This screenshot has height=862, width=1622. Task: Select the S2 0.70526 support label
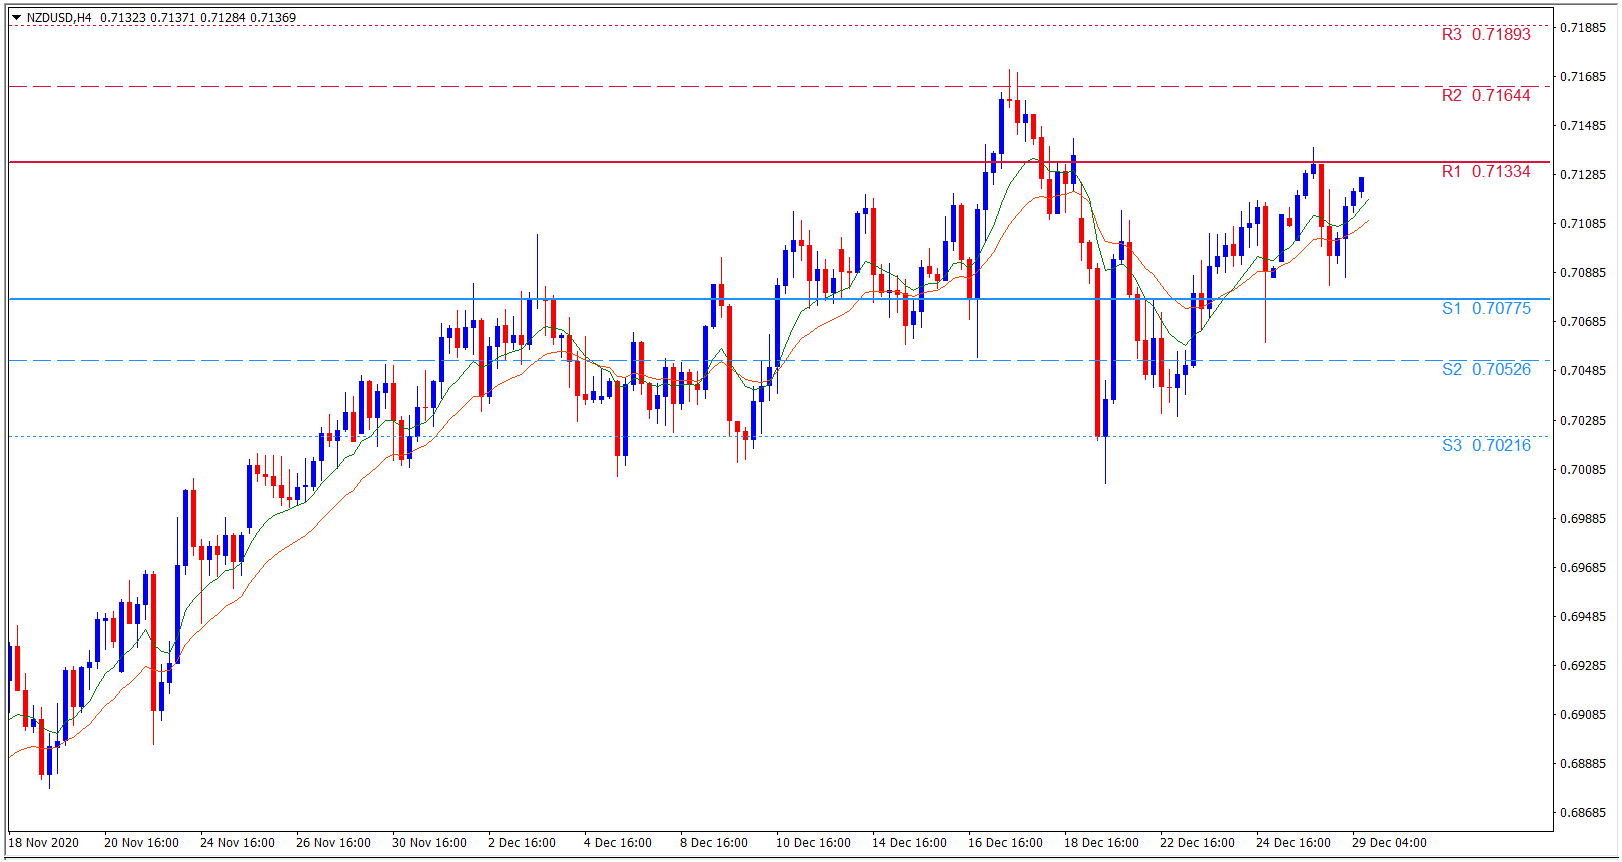[x=1485, y=369]
